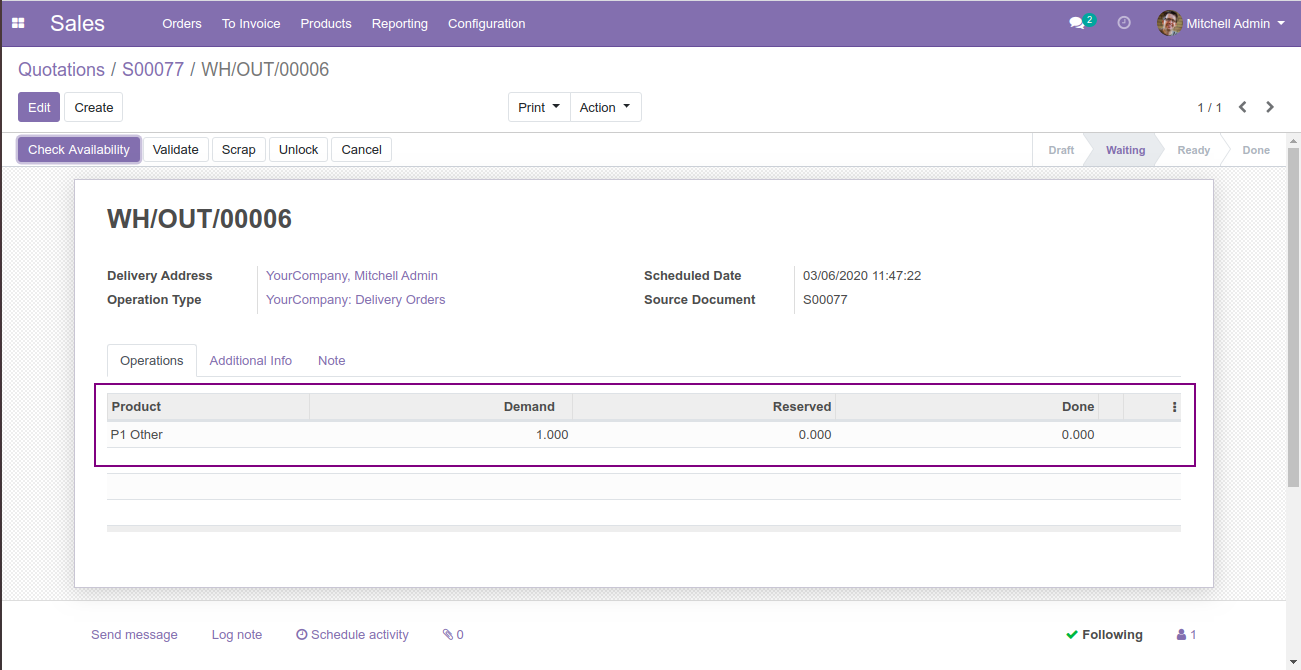1301x670 pixels.
Task: Click pager text 1 / 1
Action: [1210, 107]
